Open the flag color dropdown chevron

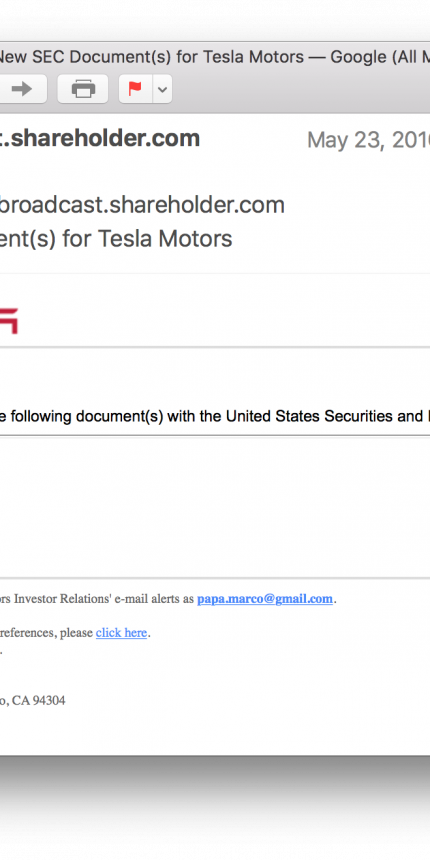[162, 89]
